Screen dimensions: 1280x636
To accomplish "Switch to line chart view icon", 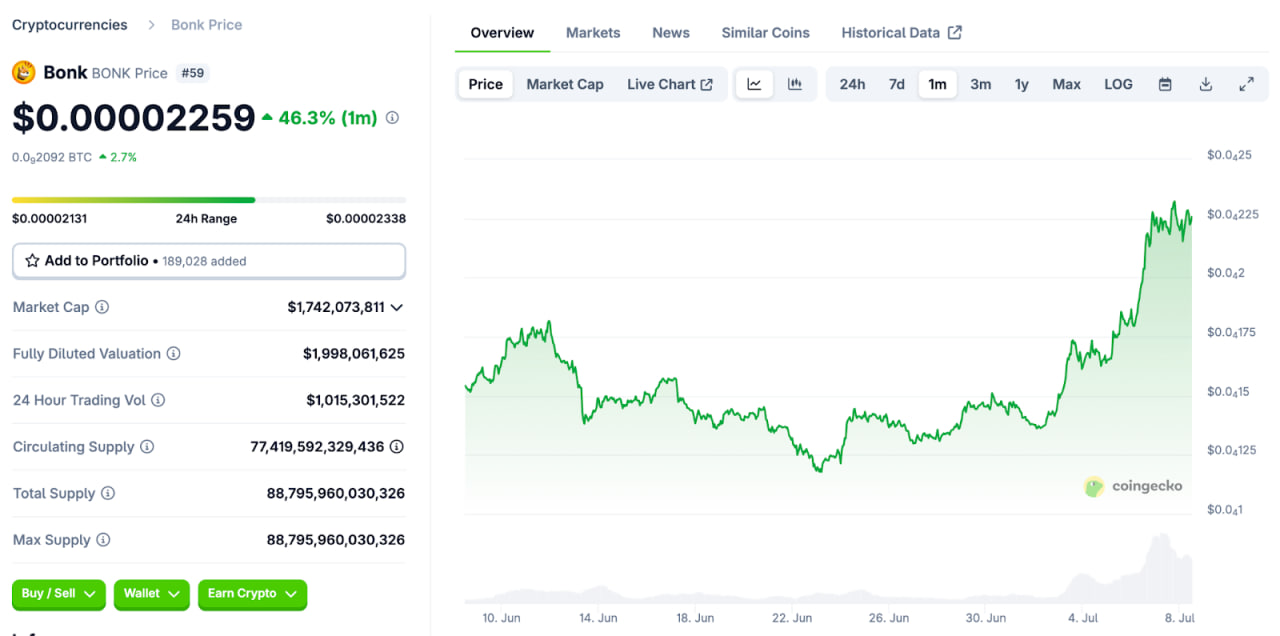I will (754, 85).
